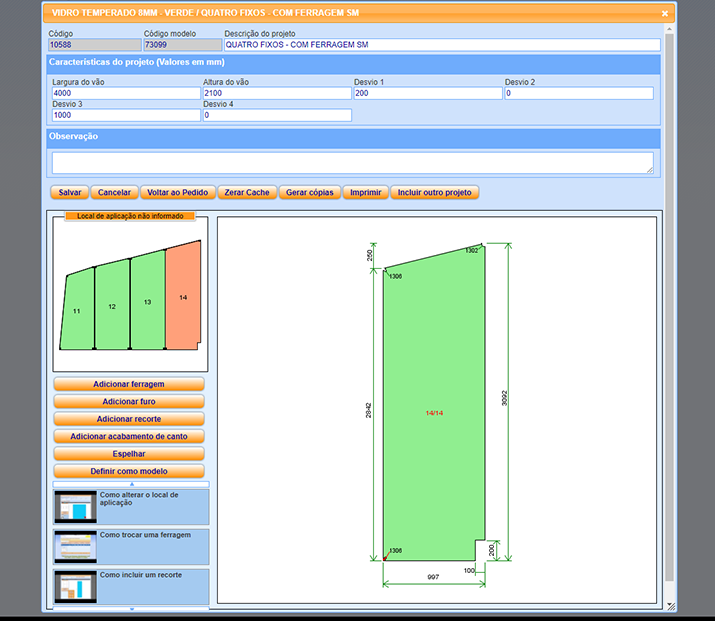This screenshot has height=621, width=715.
Task: Select glass panel 11 in preview
Action: click(x=77, y=311)
